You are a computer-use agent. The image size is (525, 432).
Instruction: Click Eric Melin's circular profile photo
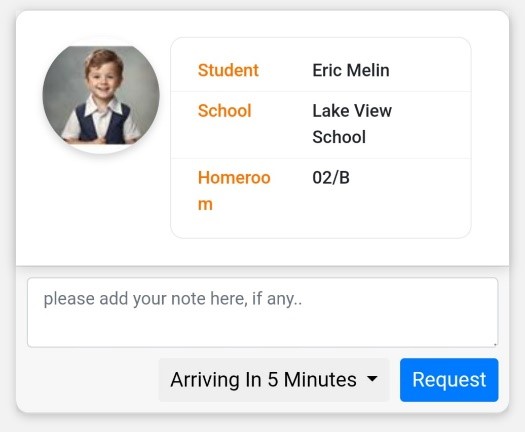tap(101, 95)
